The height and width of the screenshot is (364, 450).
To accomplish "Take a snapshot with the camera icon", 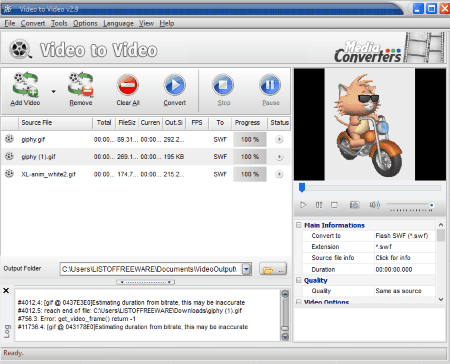I will click(x=354, y=205).
